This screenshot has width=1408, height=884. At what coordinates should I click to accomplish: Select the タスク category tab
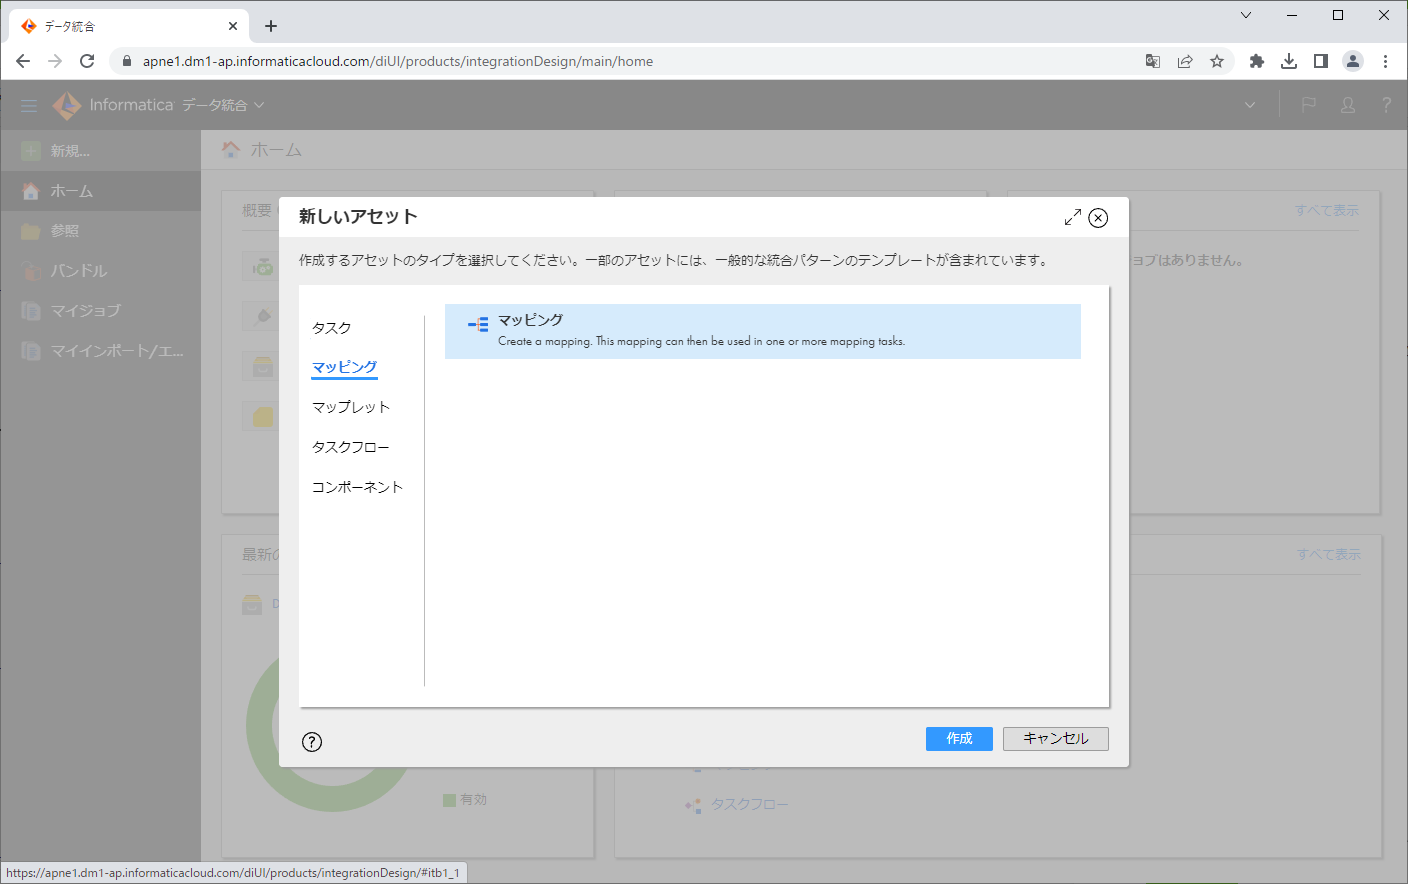[x=332, y=328]
